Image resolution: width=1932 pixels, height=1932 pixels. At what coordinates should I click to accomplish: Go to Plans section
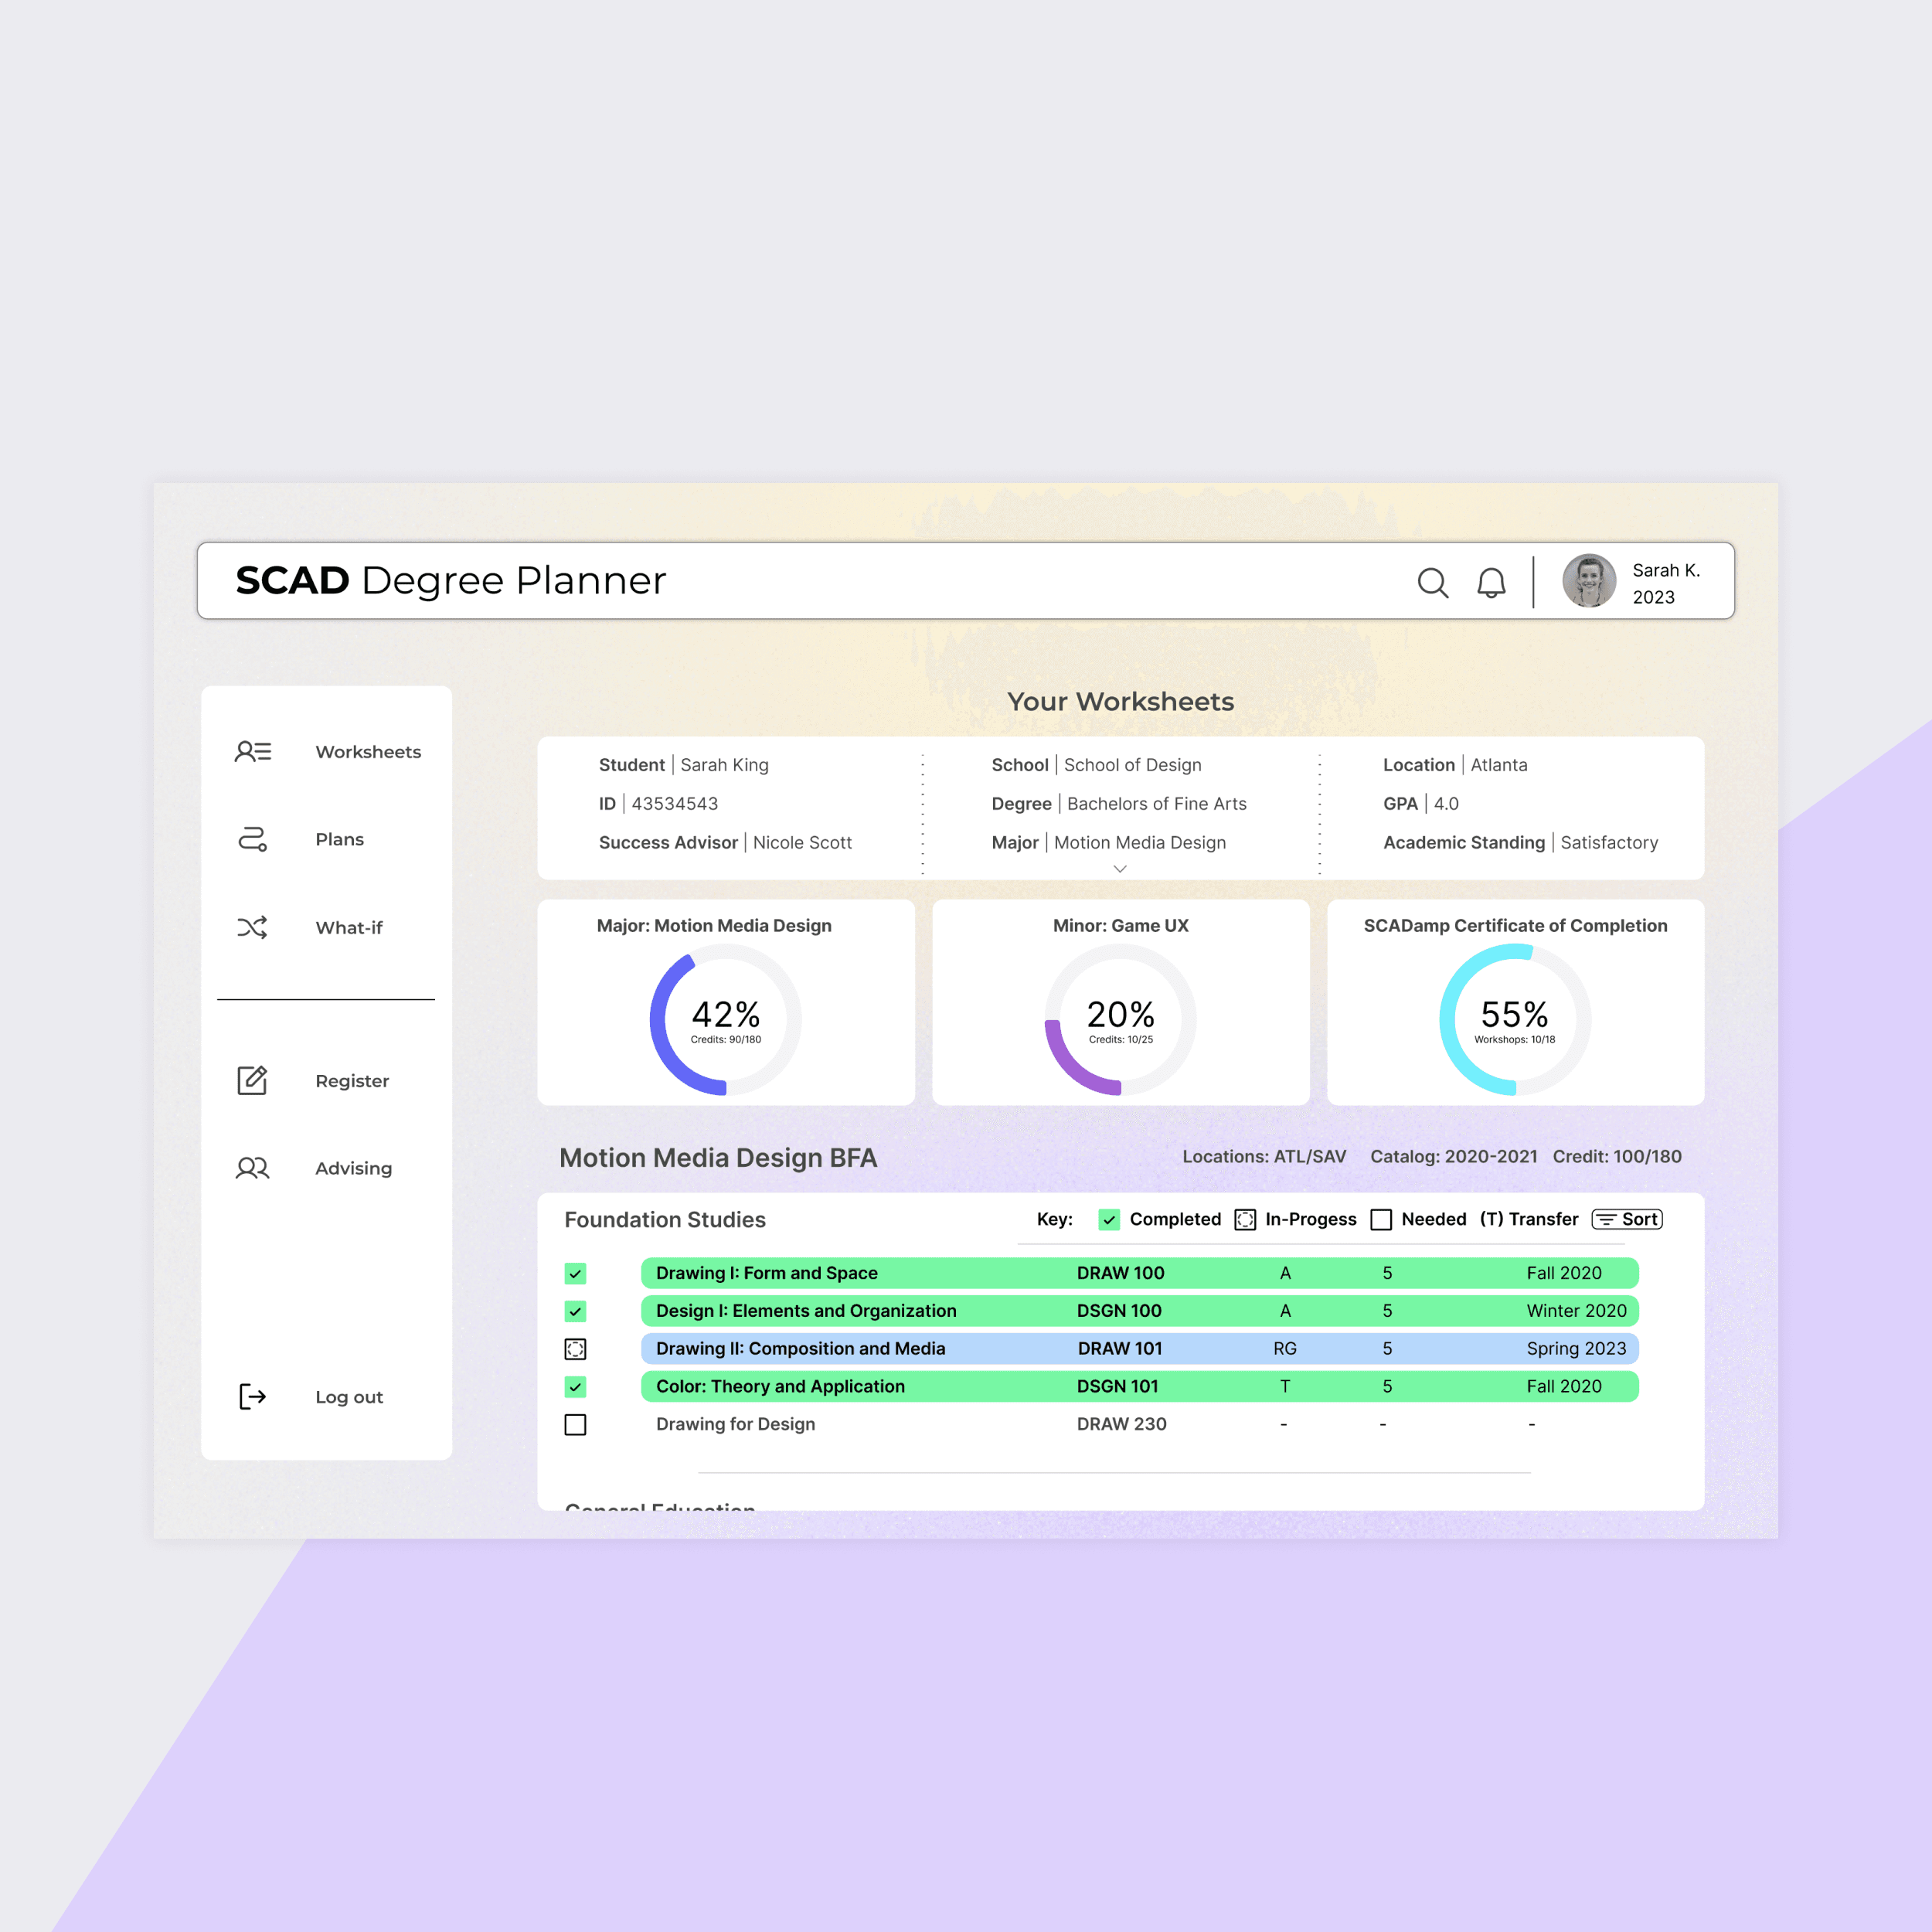(340, 839)
